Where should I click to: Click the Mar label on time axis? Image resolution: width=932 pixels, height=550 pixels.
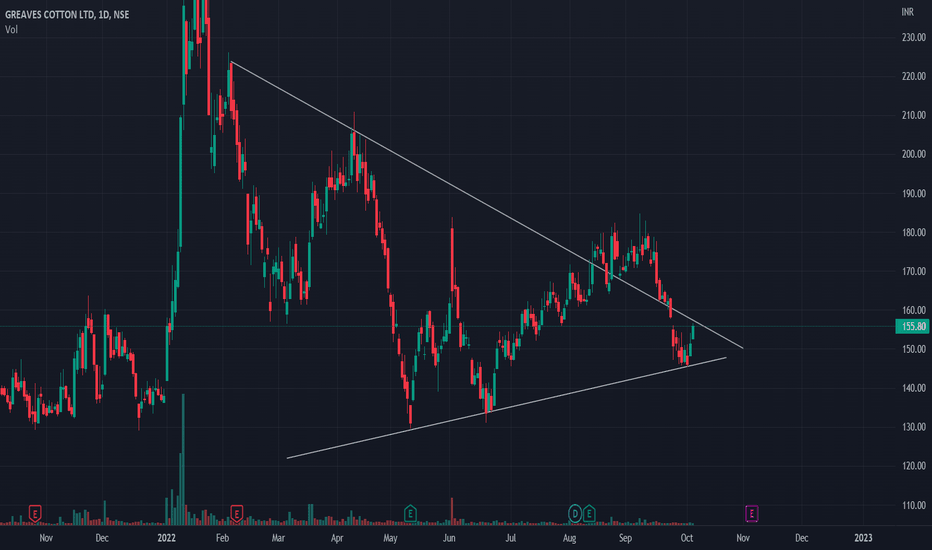278,538
